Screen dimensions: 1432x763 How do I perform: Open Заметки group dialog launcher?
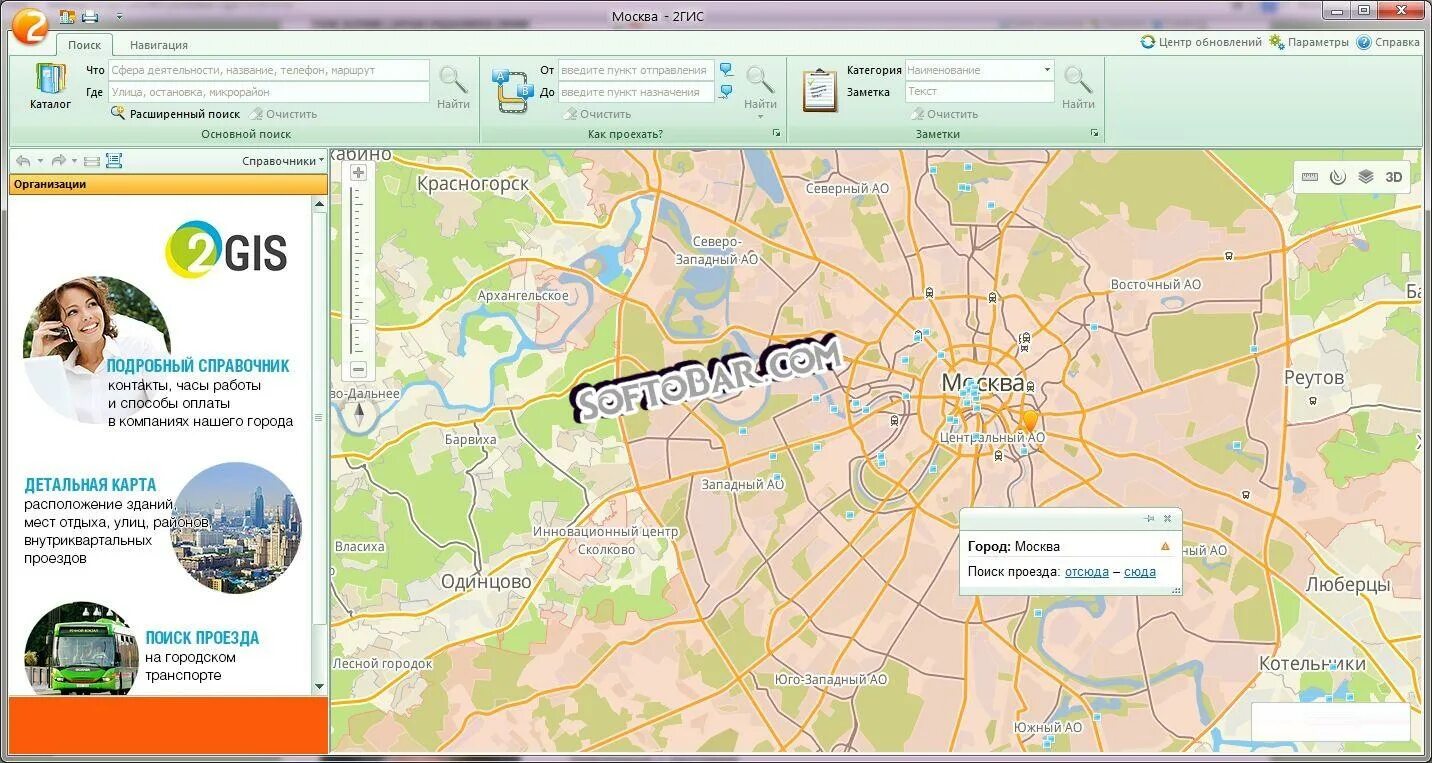click(x=1094, y=133)
